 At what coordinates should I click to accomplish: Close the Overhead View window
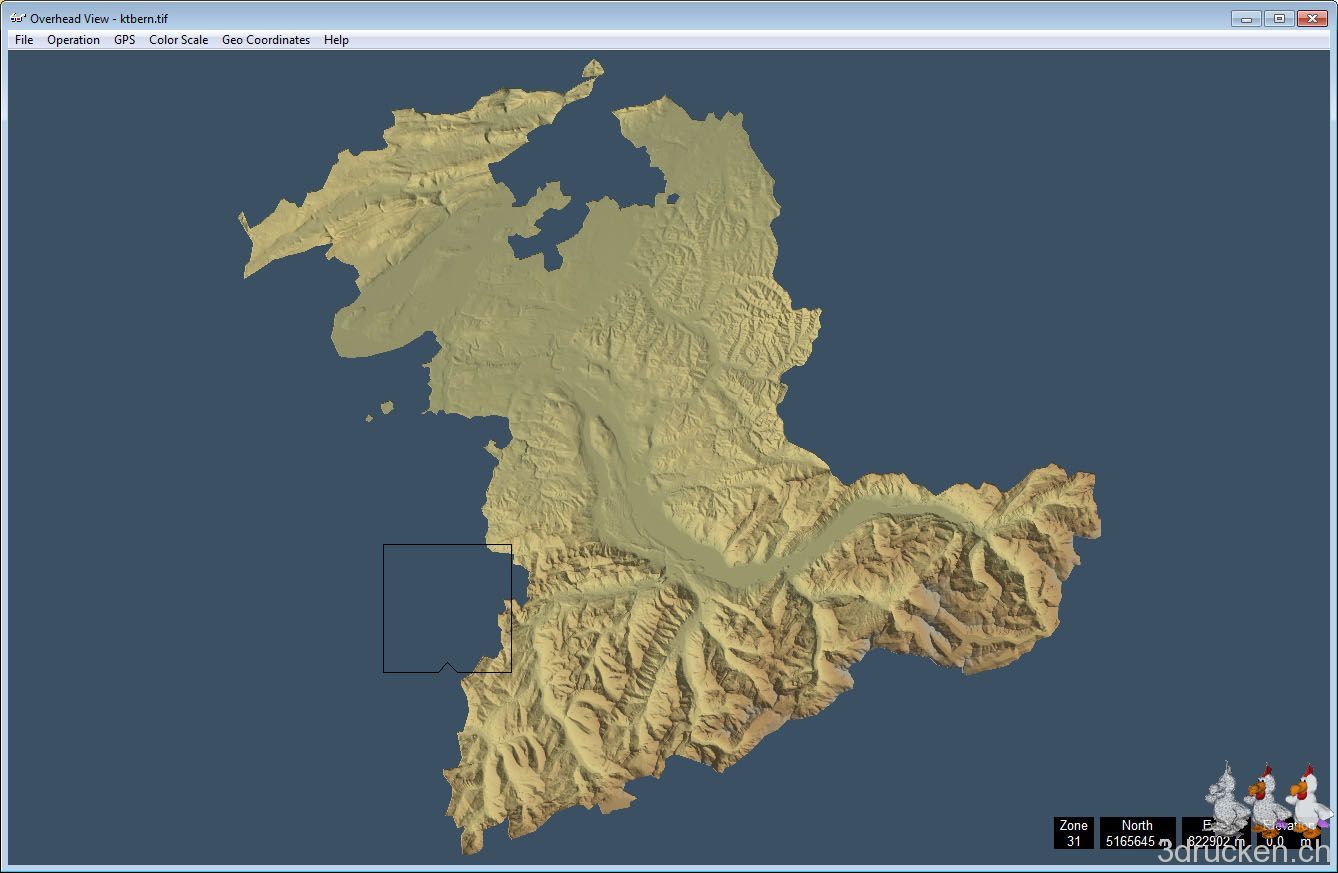tap(1311, 18)
